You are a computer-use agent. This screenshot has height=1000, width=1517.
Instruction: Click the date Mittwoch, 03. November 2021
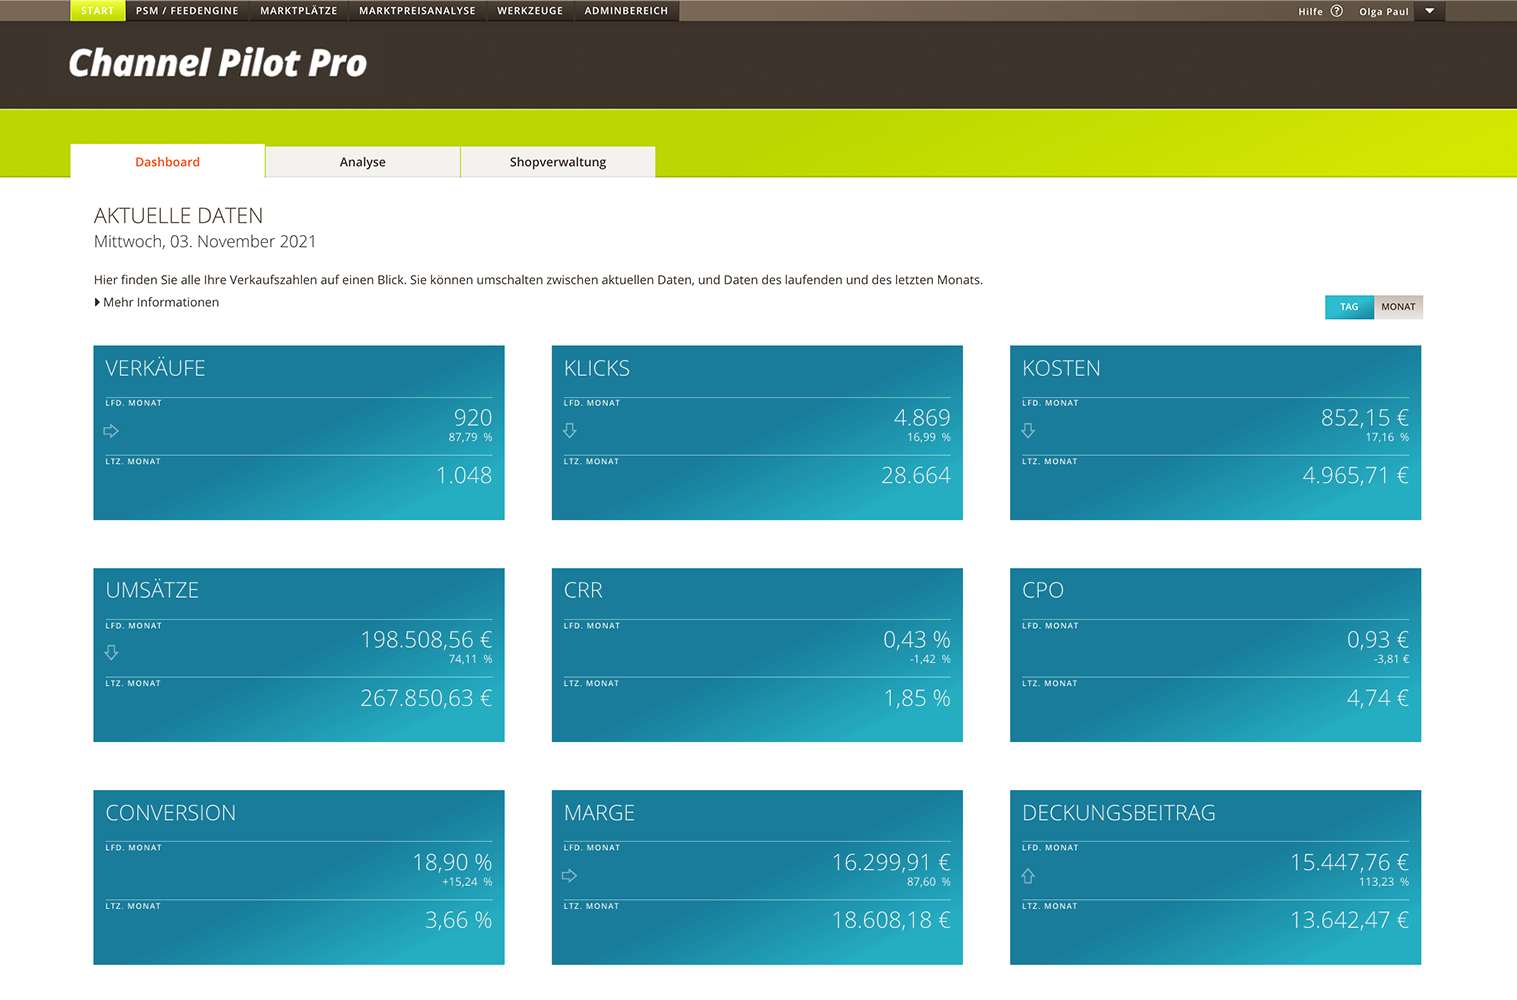205,241
